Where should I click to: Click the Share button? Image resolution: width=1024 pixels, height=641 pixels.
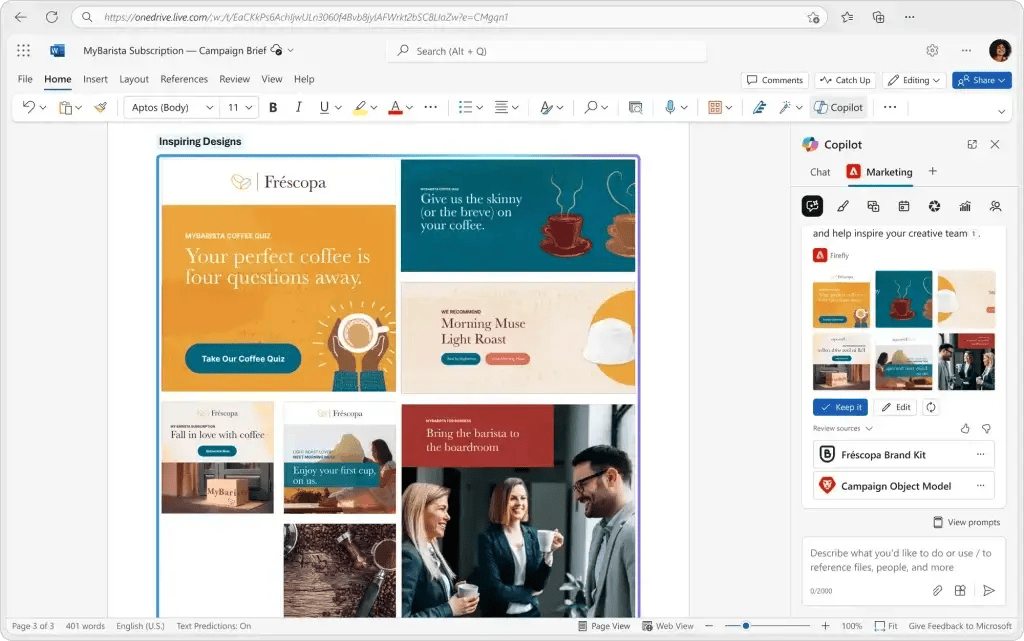982,80
